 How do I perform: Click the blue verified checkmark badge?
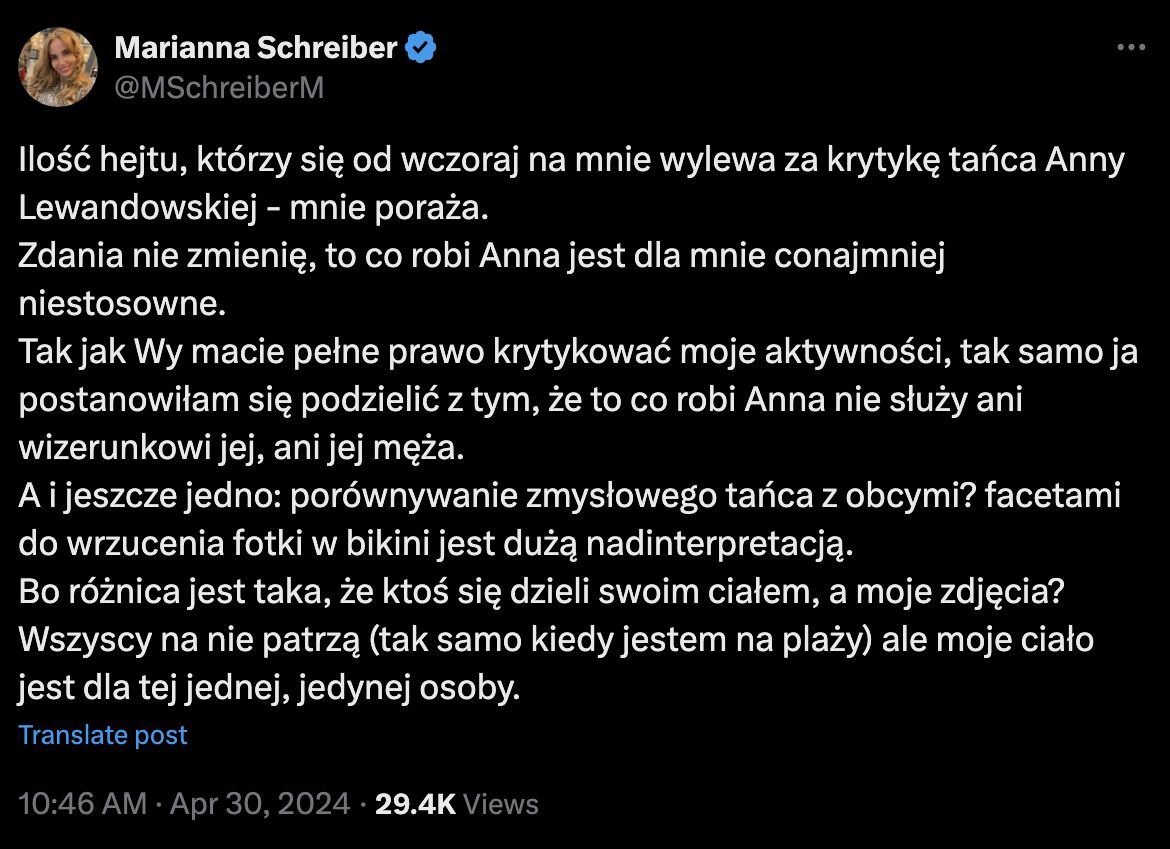pos(420,47)
